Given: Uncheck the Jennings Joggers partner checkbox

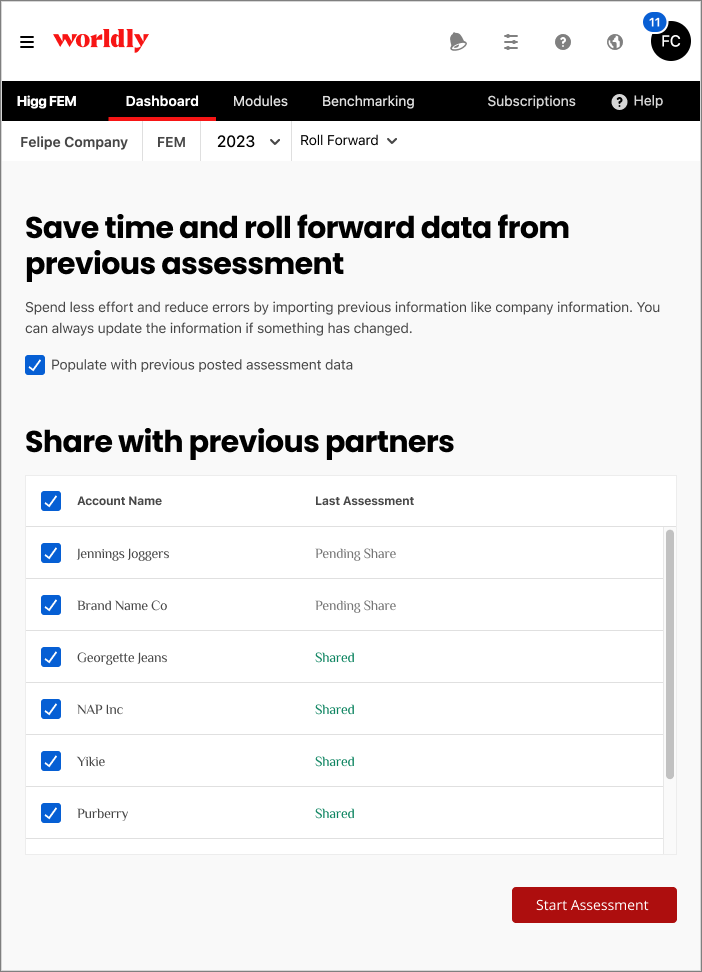Looking at the screenshot, I should (51, 553).
